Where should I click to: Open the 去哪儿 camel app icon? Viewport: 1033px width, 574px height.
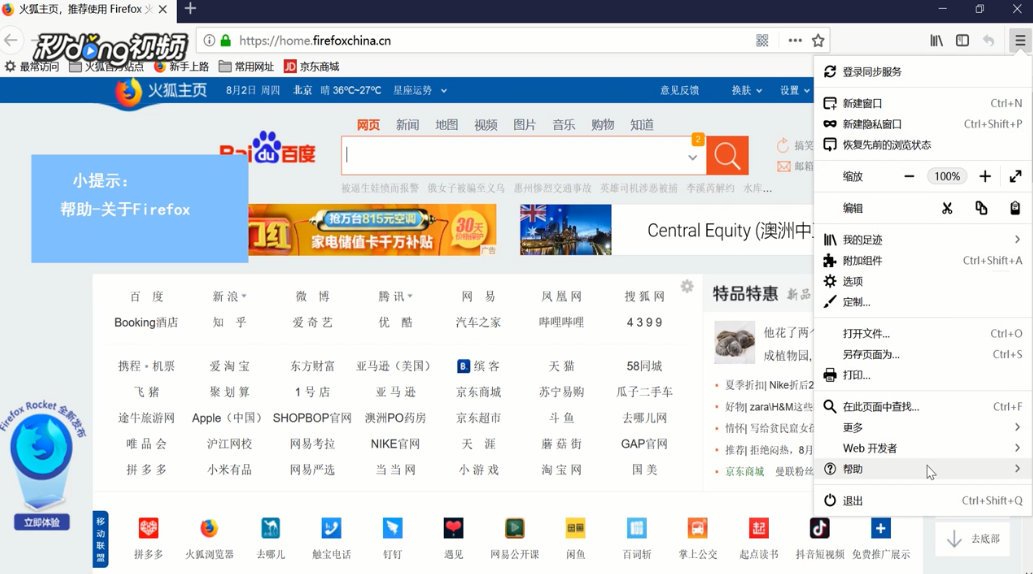click(x=270, y=529)
